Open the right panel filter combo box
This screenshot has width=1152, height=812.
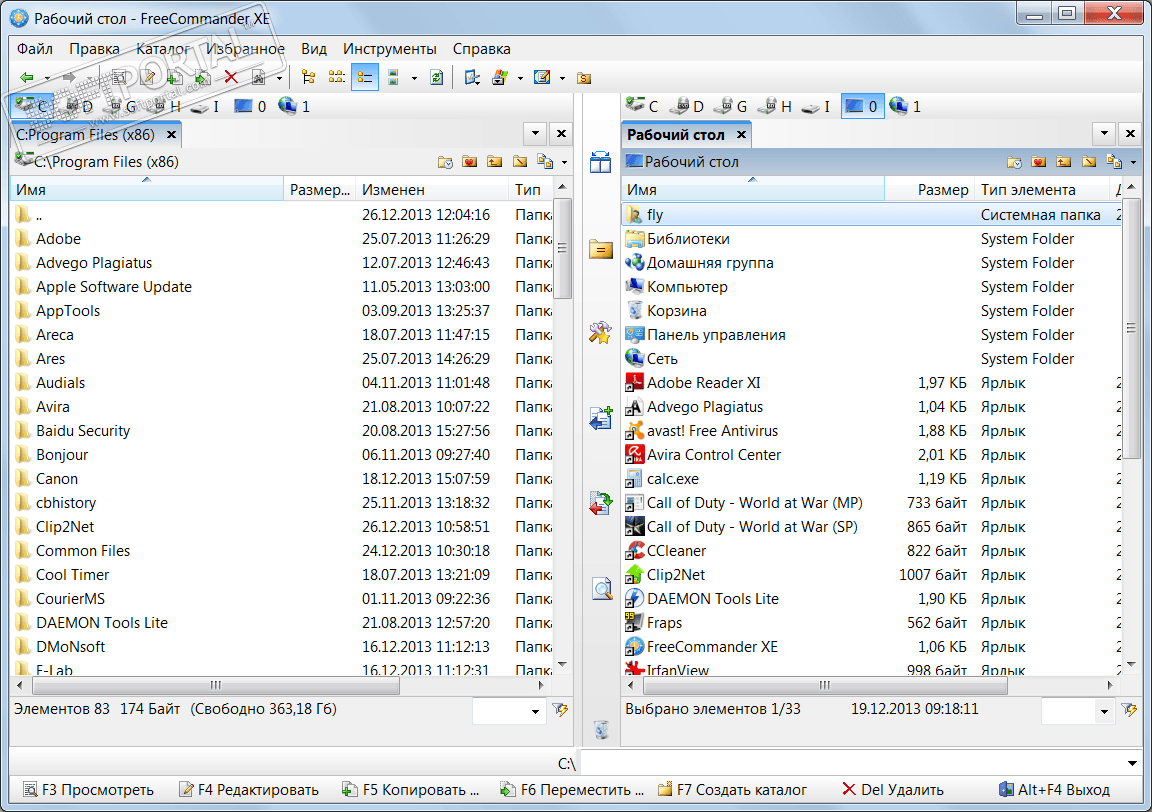(x=1078, y=711)
